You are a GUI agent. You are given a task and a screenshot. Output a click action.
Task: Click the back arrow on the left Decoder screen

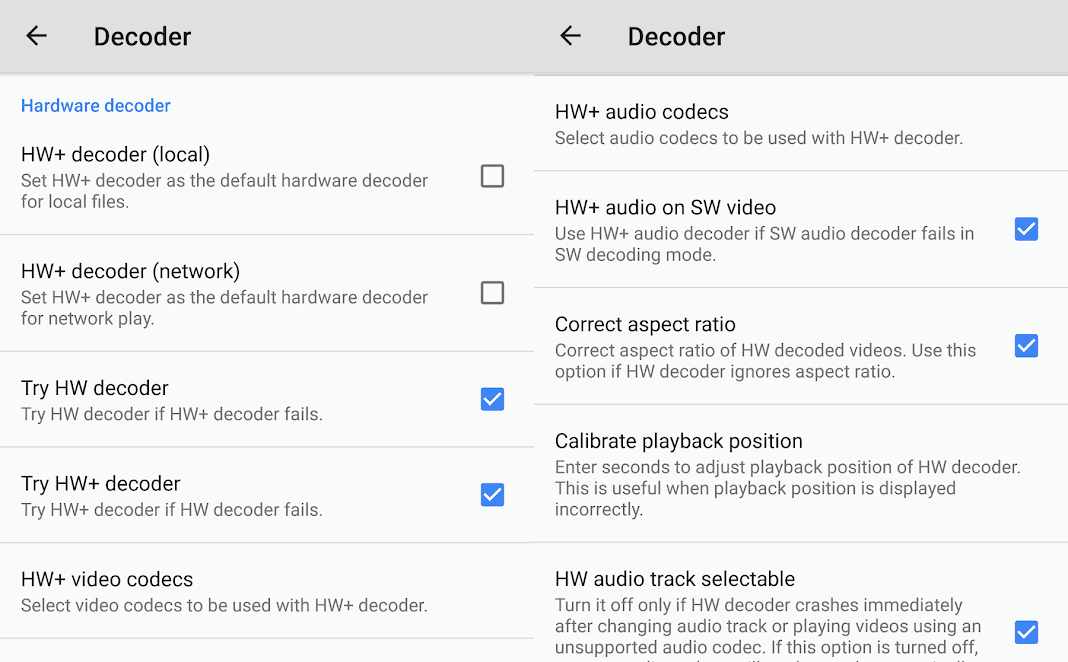[36, 36]
